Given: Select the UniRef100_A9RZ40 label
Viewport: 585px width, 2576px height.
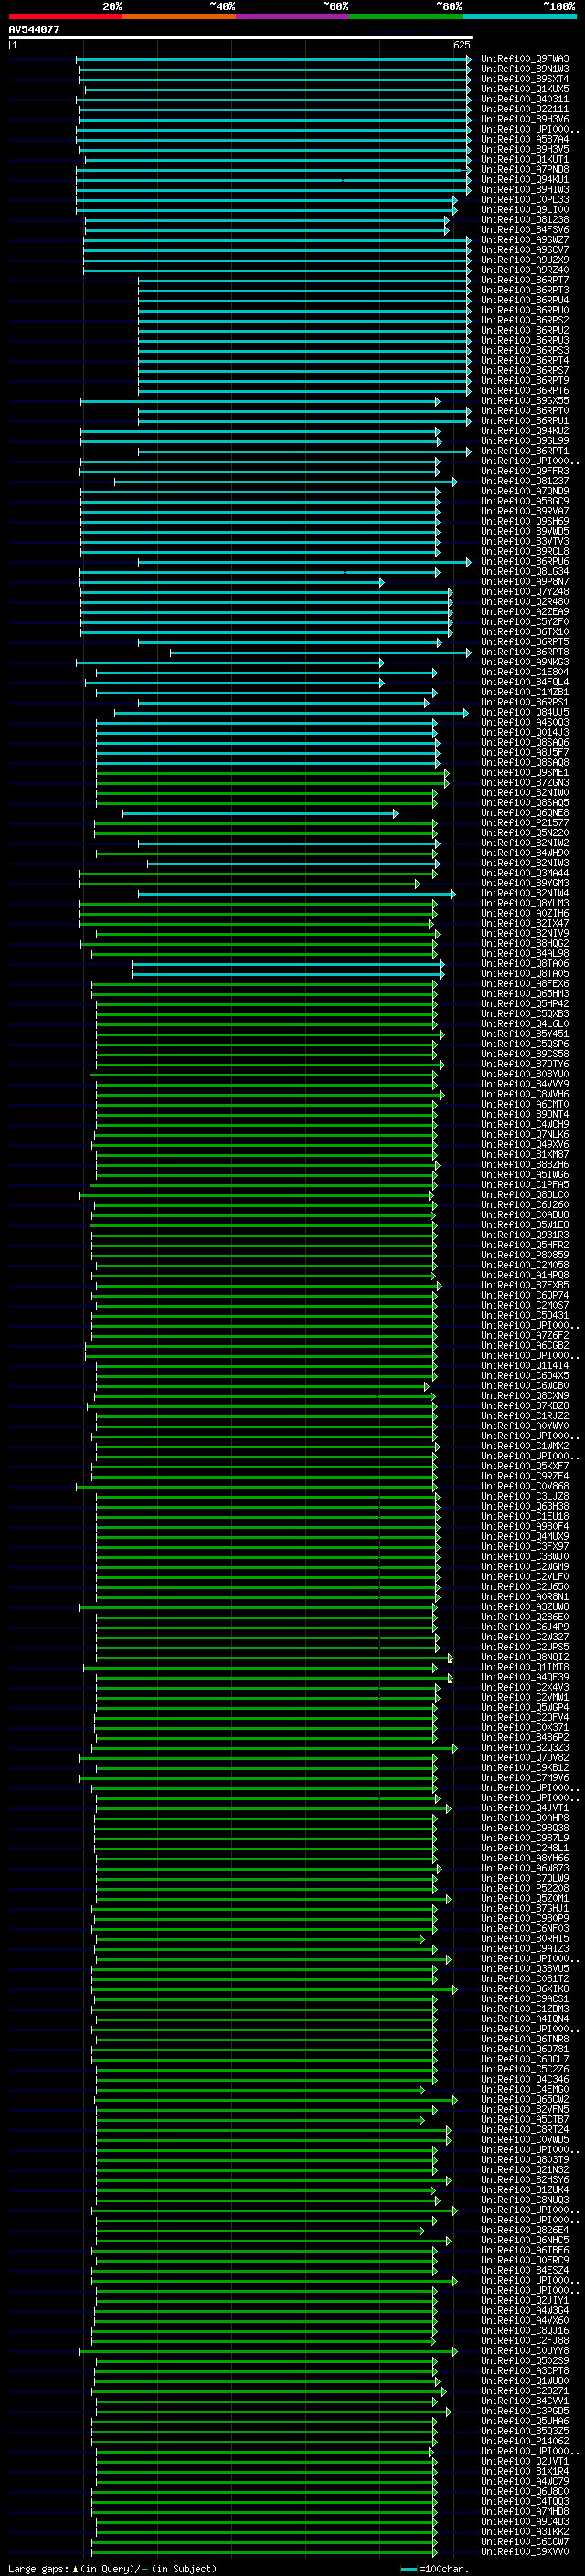Looking at the screenshot, I should point(525,270).
